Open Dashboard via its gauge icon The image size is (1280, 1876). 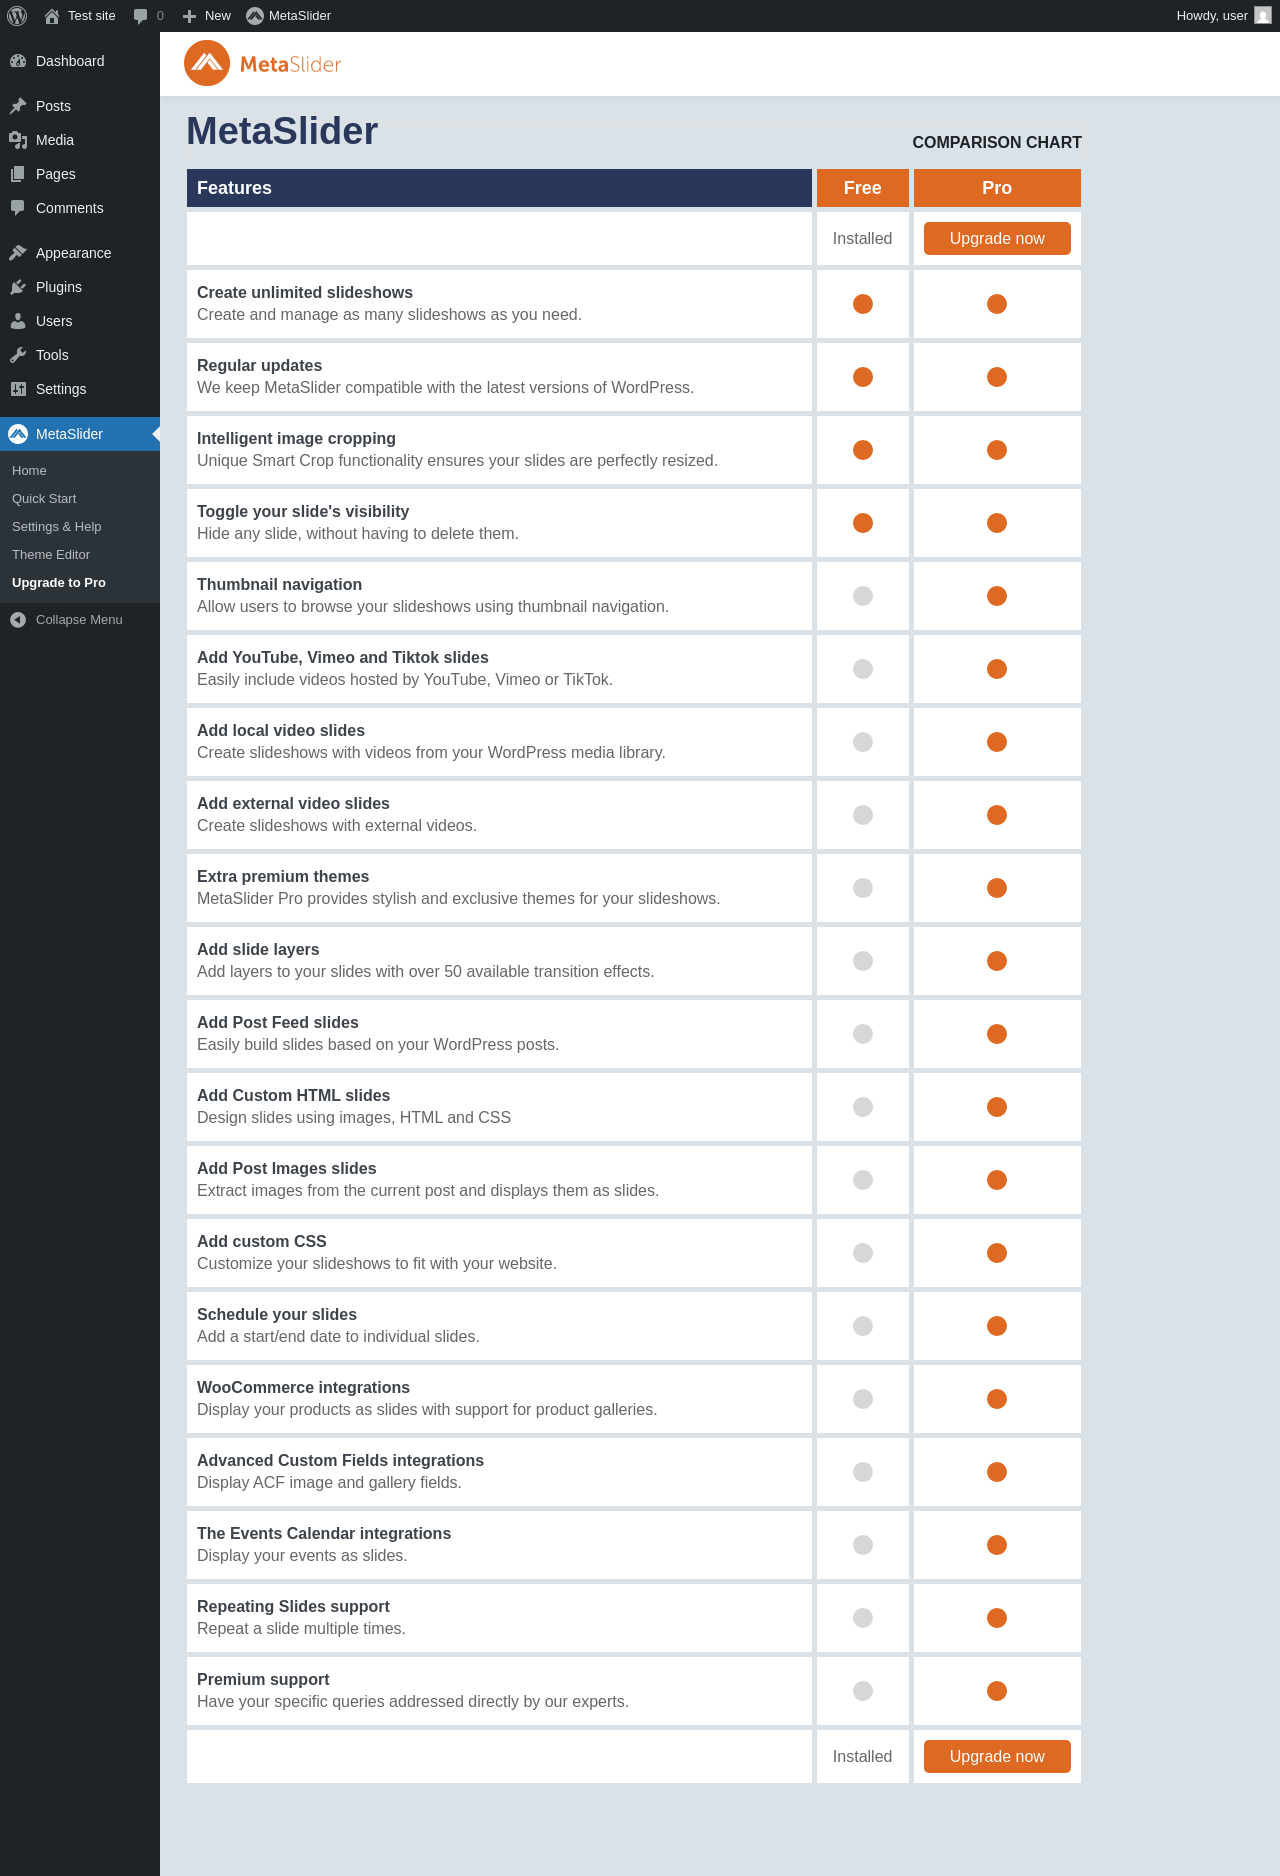click(x=18, y=61)
